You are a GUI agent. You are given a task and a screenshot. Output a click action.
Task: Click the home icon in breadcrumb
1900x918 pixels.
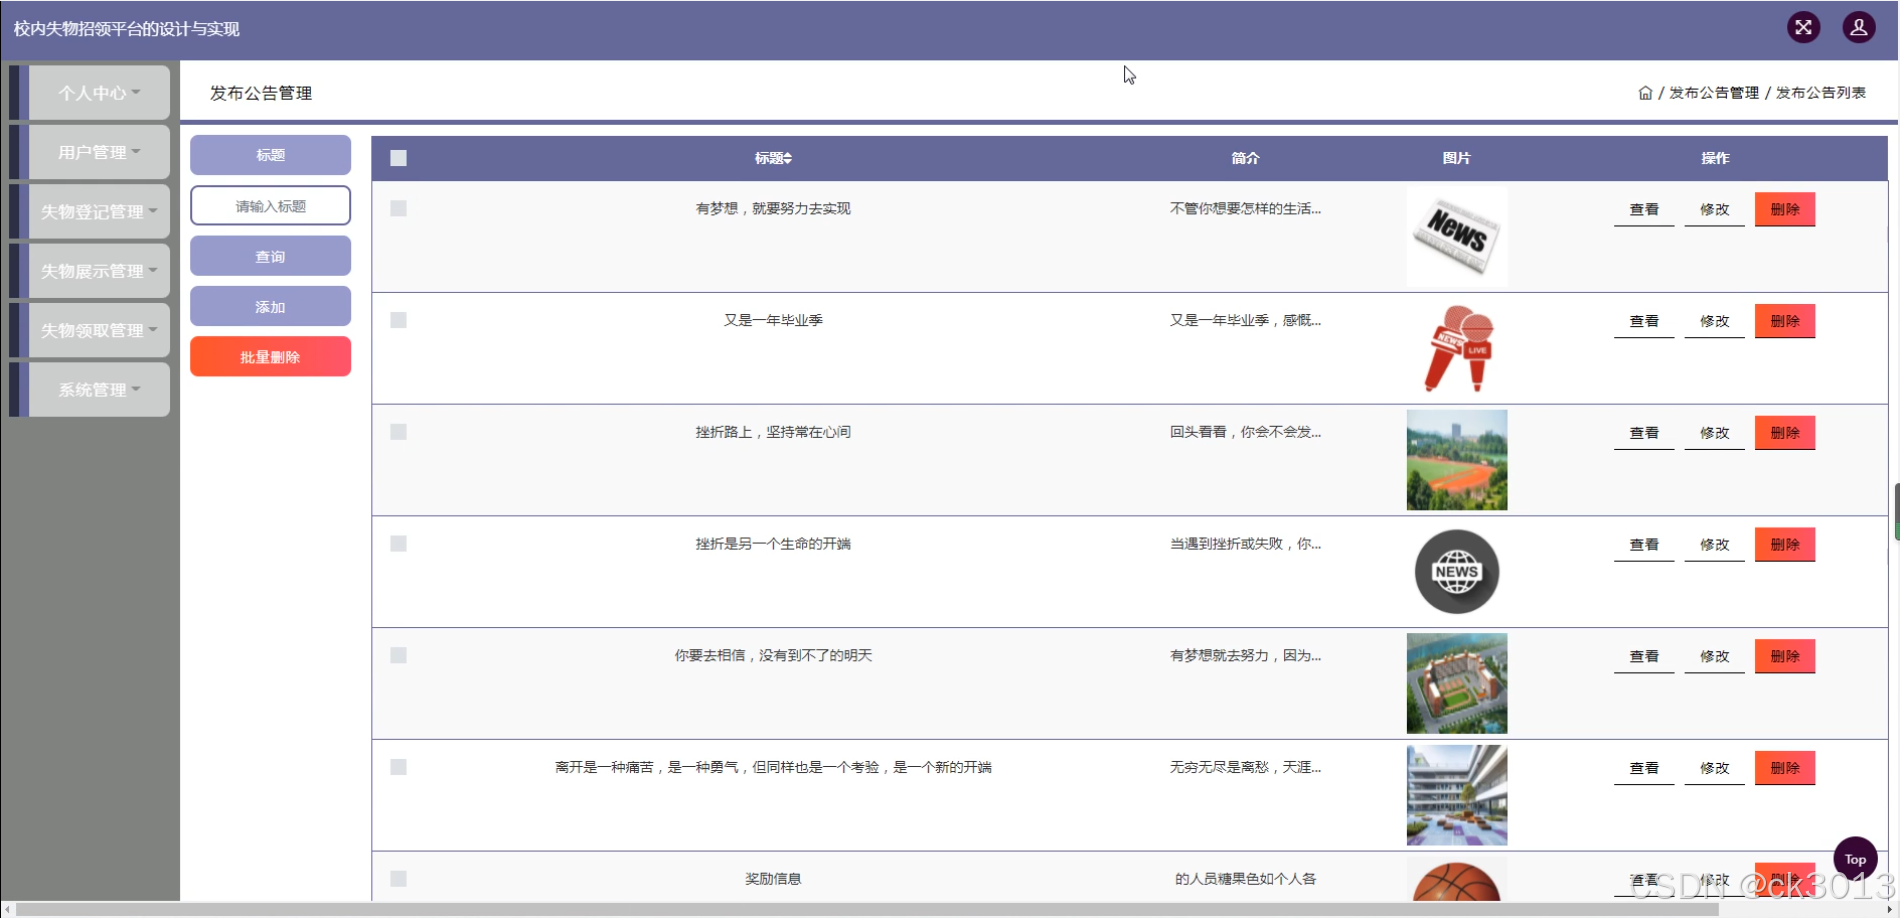coord(1645,93)
